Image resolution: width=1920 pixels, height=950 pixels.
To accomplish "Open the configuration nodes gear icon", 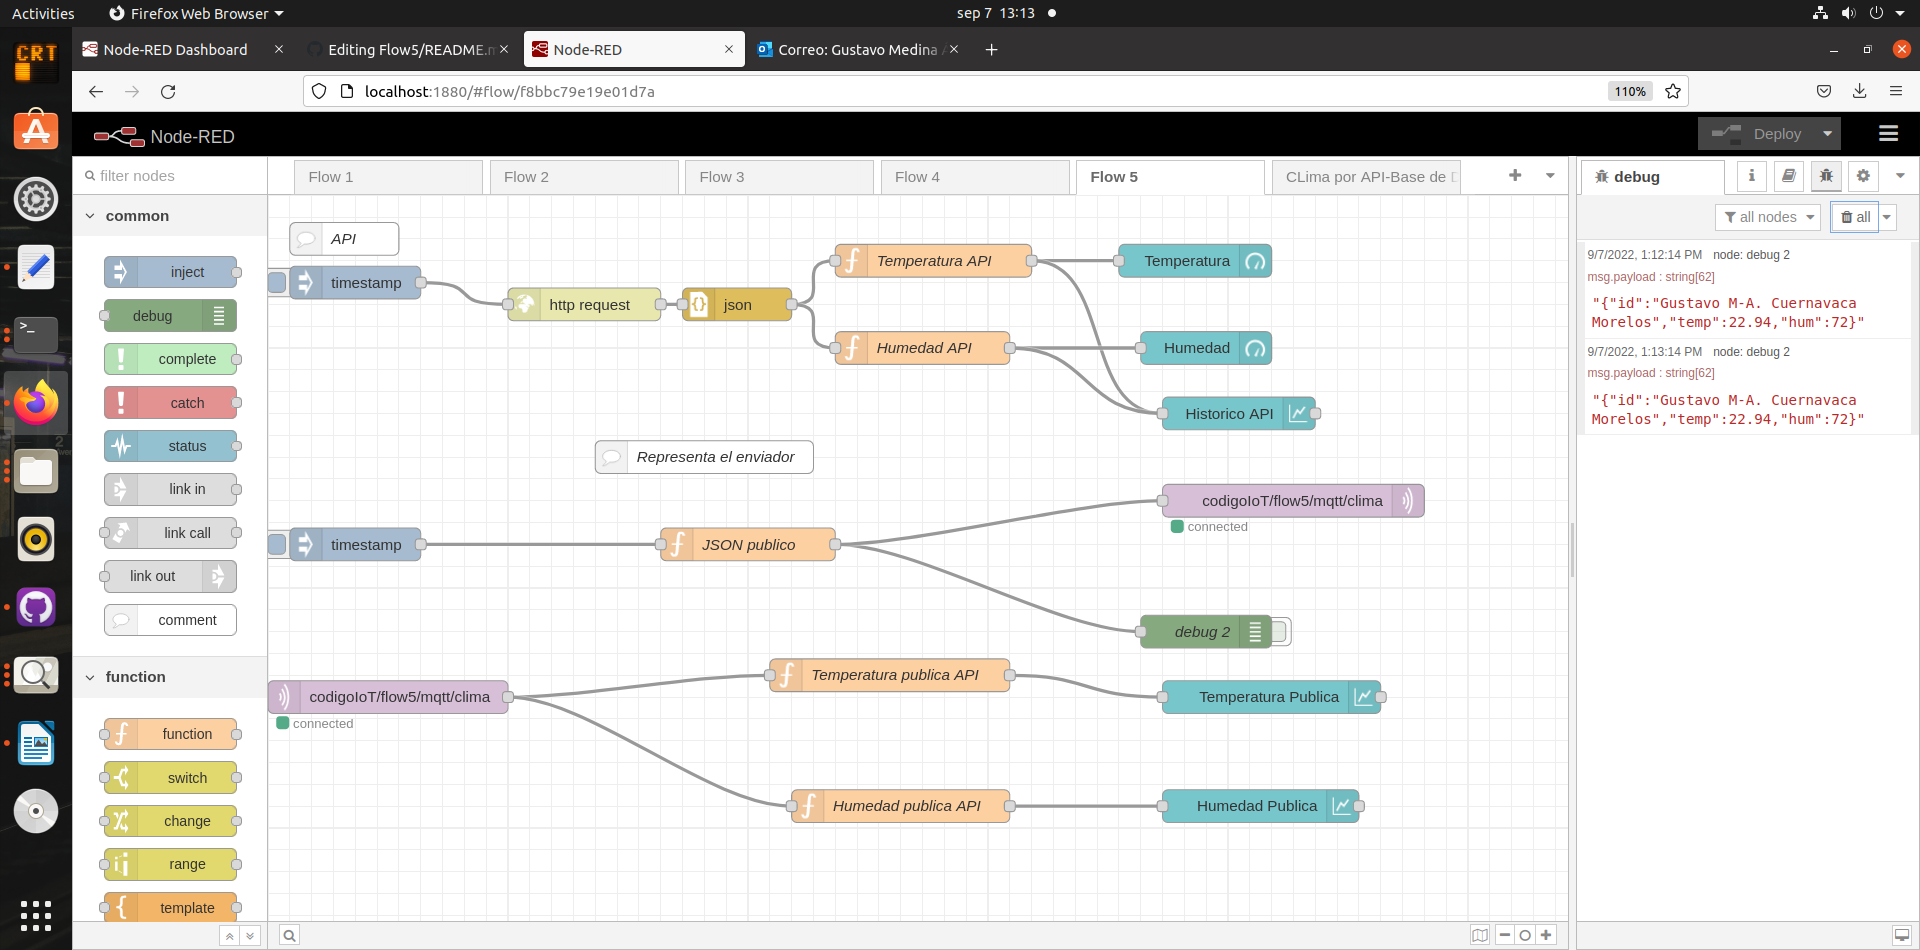I will click(1863, 176).
